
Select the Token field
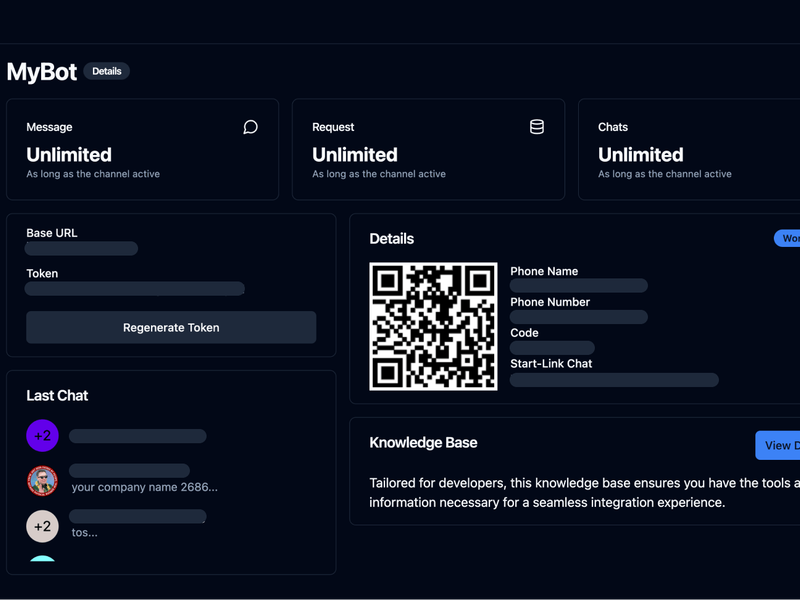pos(134,288)
